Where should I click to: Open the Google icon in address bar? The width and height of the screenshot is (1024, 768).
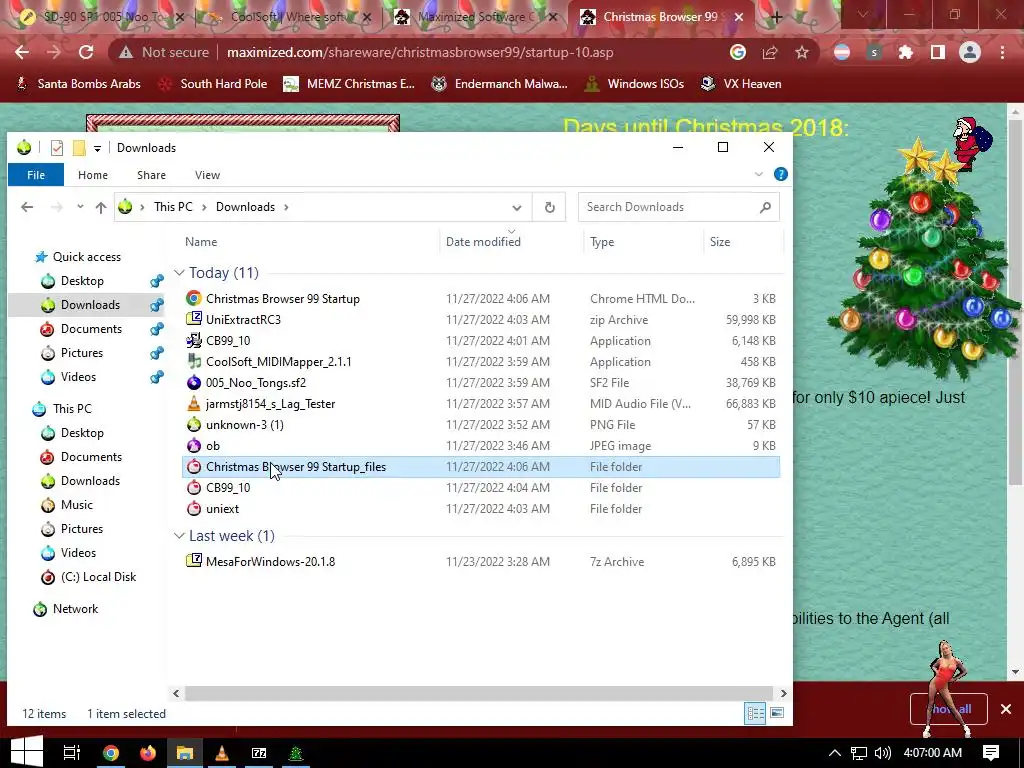click(x=738, y=52)
